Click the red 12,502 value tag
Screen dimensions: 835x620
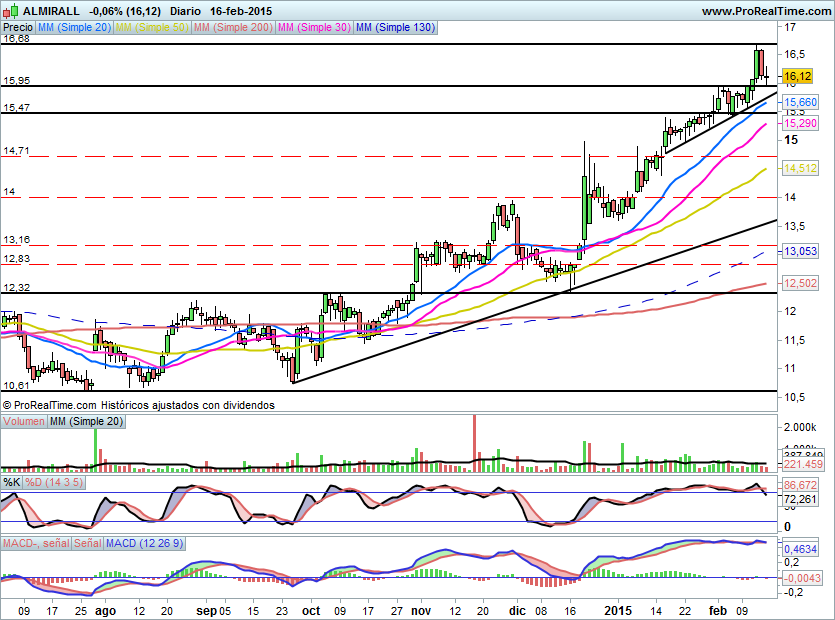(800, 284)
